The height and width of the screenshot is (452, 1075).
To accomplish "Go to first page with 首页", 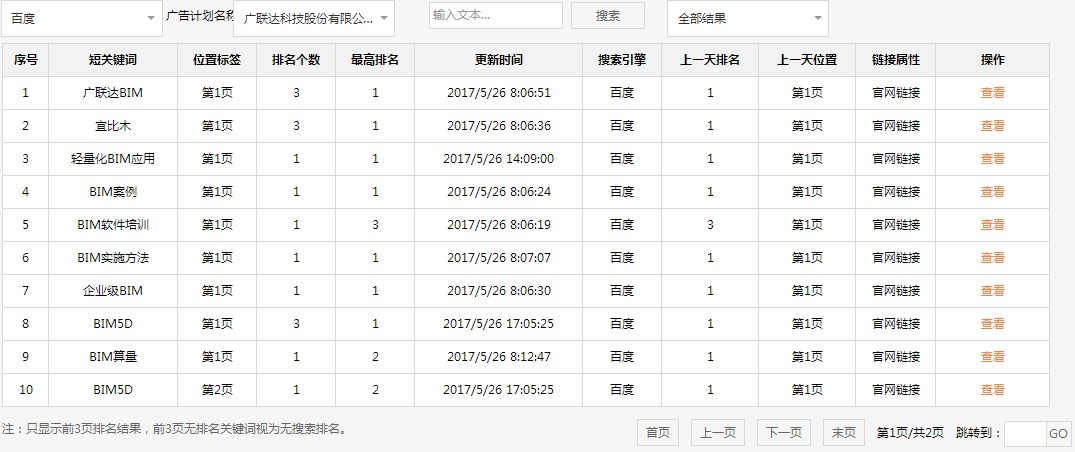I will tap(657, 433).
